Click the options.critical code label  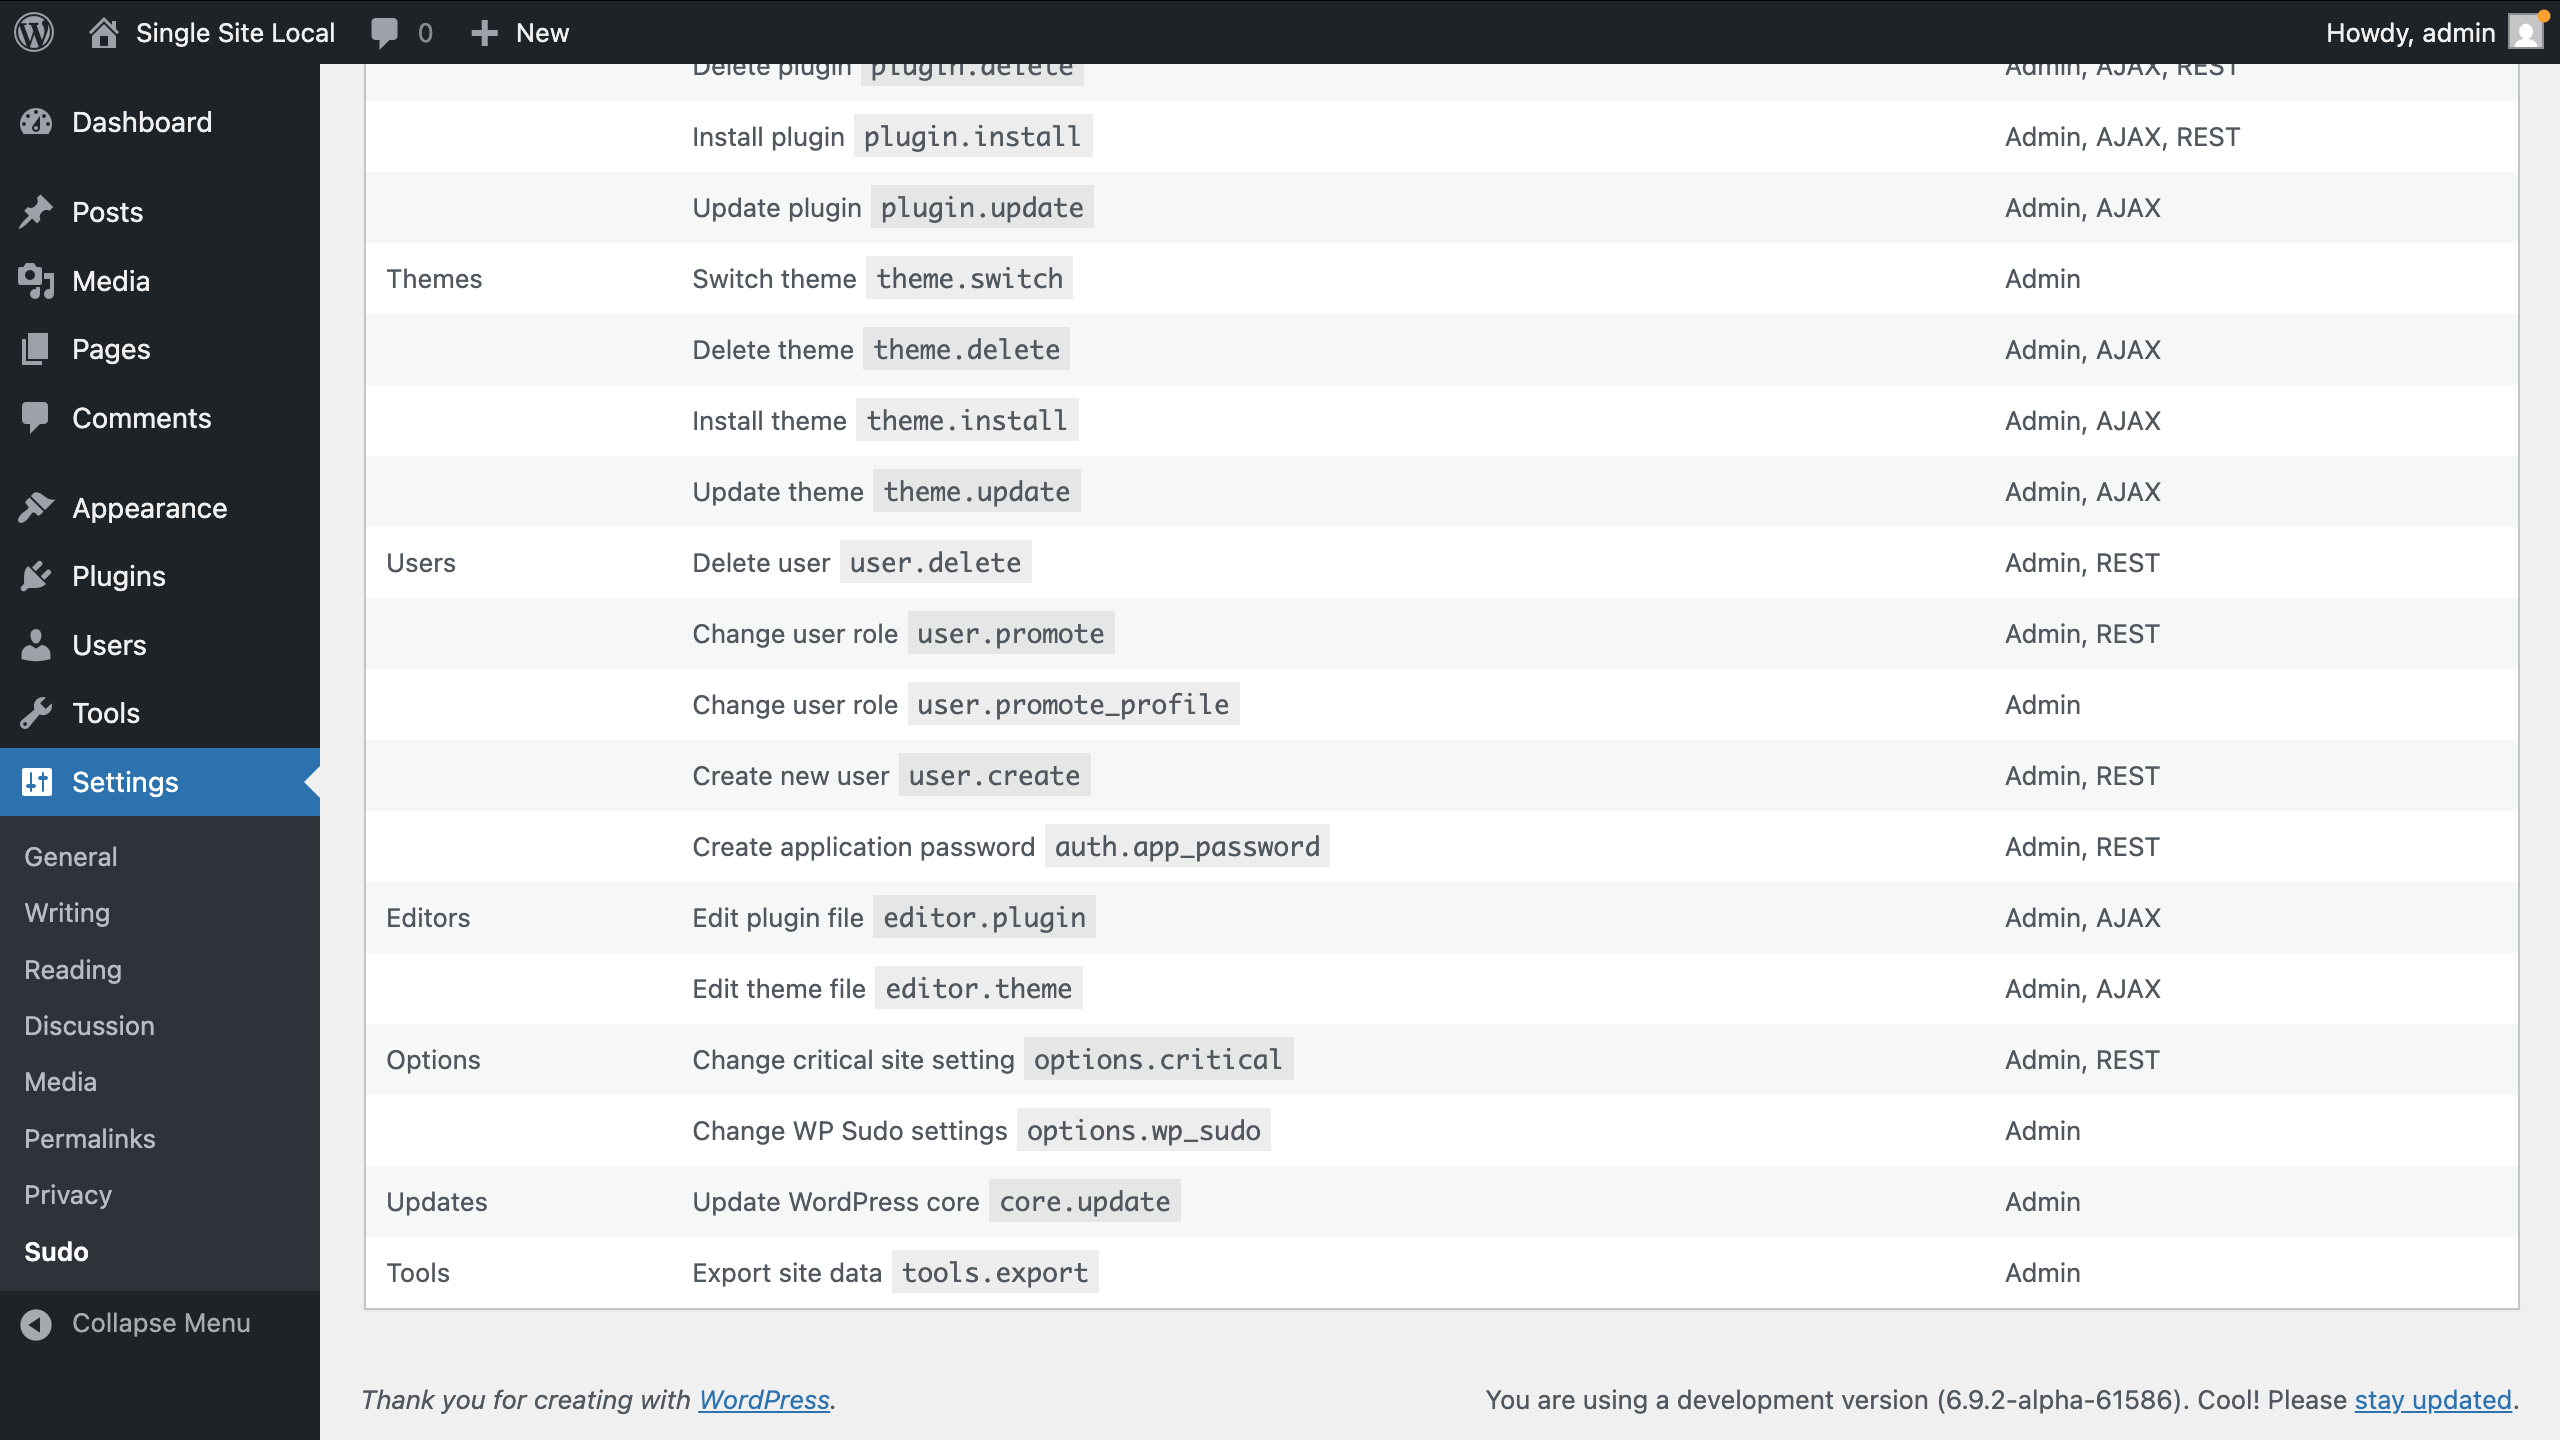pyautogui.click(x=1158, y=1059)
